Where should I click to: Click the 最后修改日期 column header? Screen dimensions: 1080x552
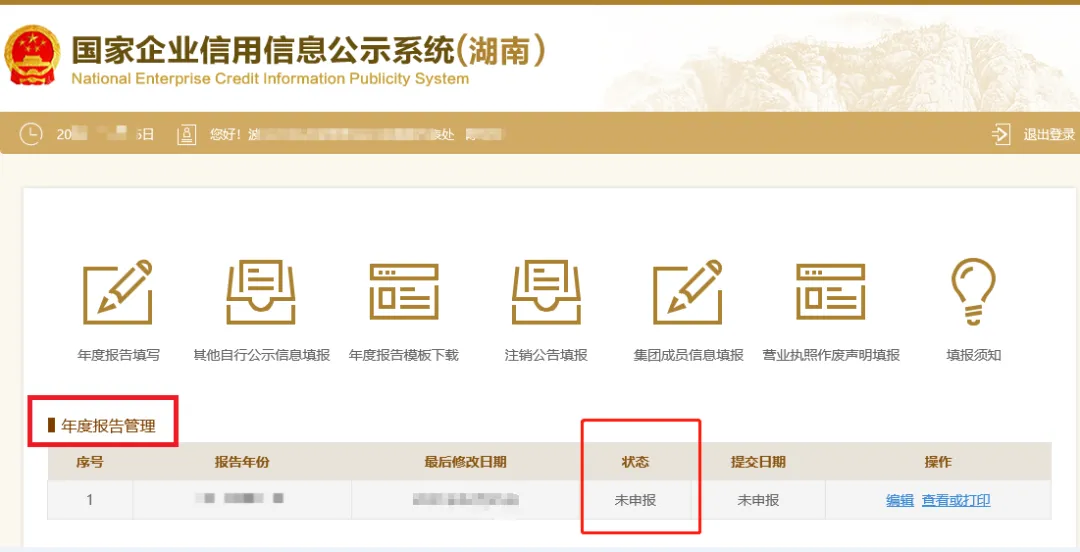[x=466, y=462]
